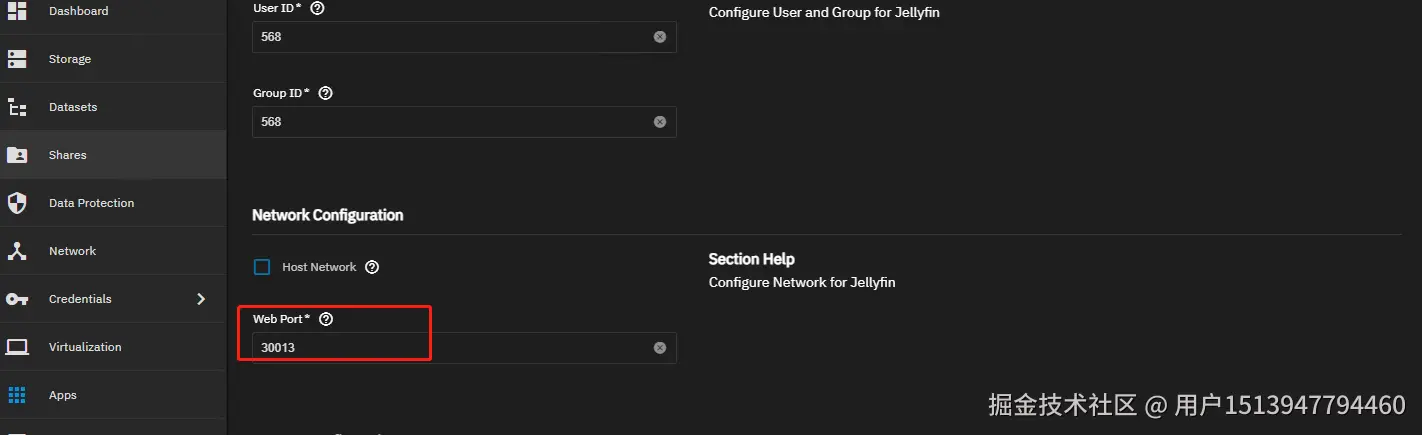The image size is (1422, 435).
Task: Show help for Host Network option
Action: coord(372,267)
